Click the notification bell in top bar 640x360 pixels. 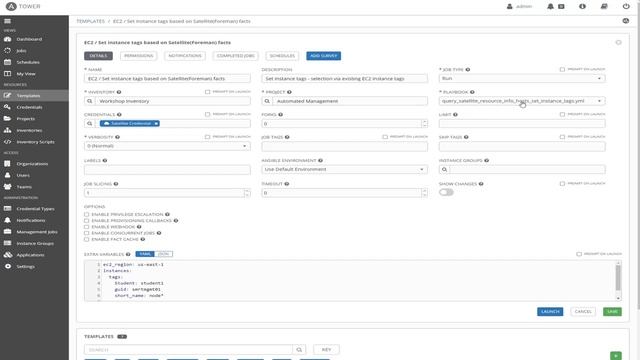(x=550, y=7)
